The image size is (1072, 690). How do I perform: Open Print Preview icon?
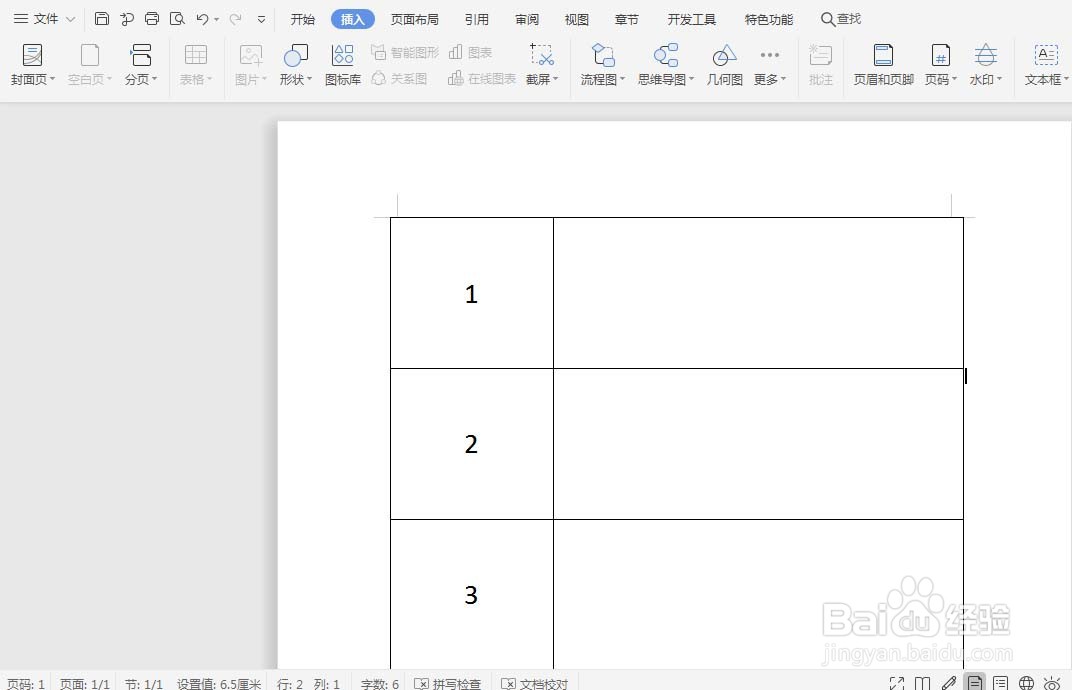(x=177, y=19)
